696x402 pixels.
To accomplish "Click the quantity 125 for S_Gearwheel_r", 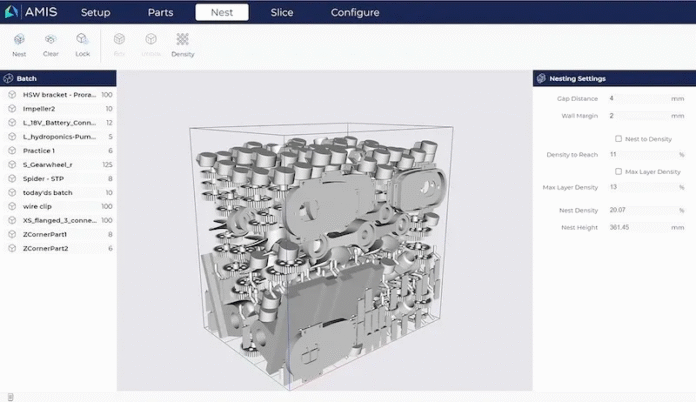I will click(107, 165).
